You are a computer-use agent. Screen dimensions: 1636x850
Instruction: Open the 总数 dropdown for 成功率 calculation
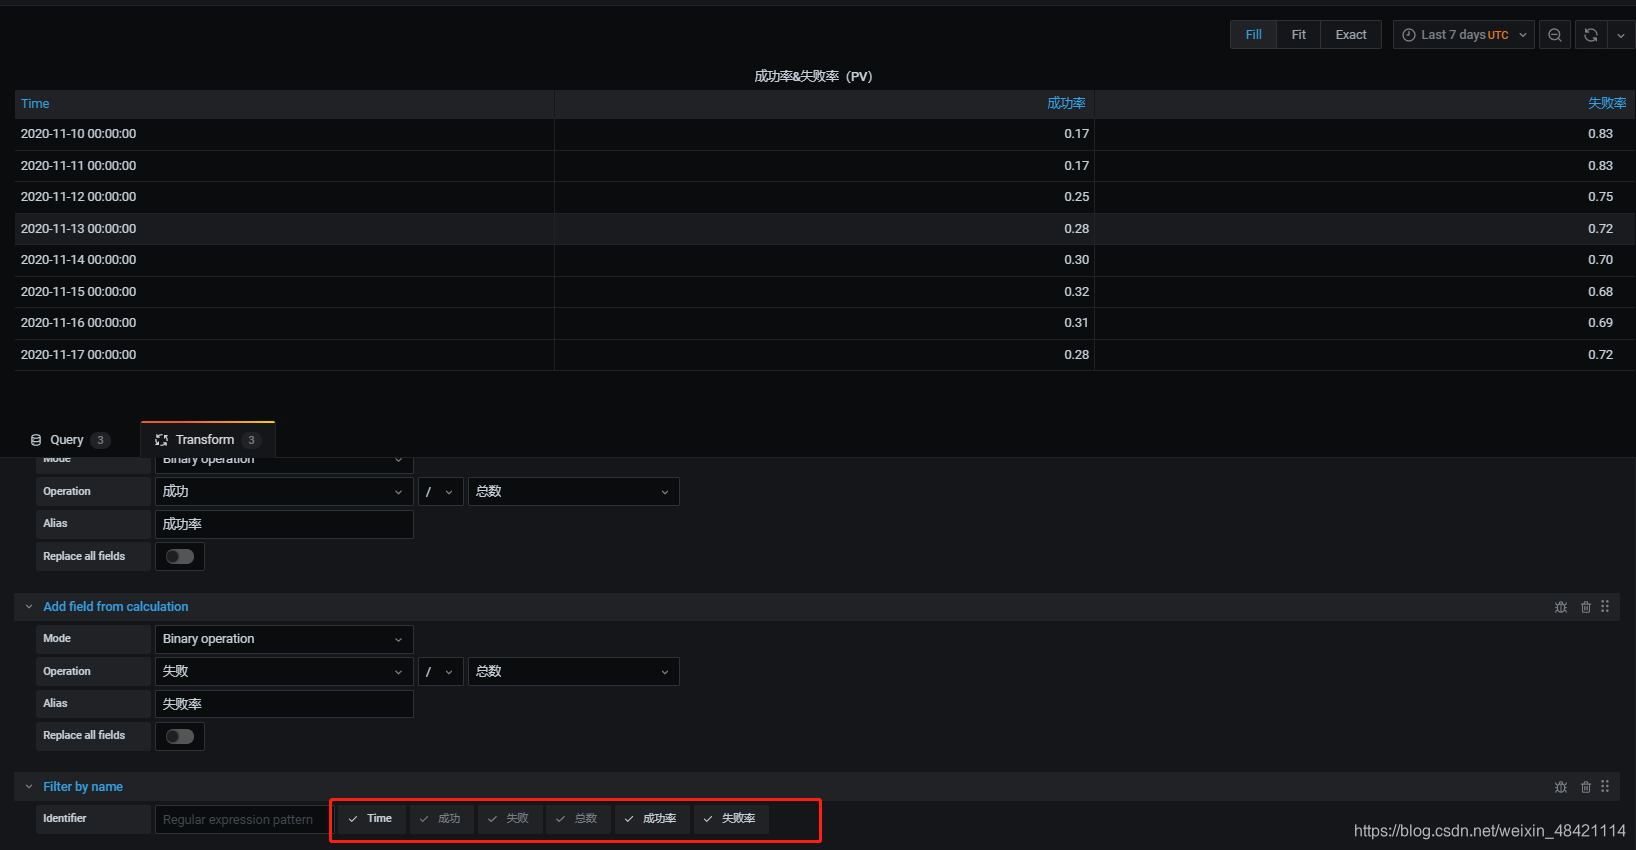[x=573, y=492]
